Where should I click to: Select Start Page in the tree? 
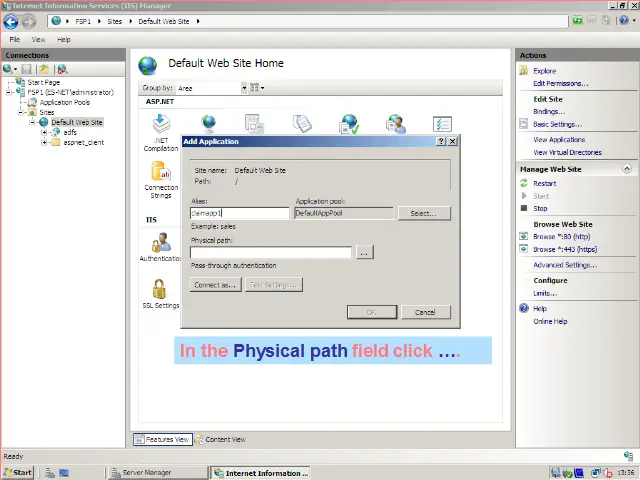tap(44, 82)
